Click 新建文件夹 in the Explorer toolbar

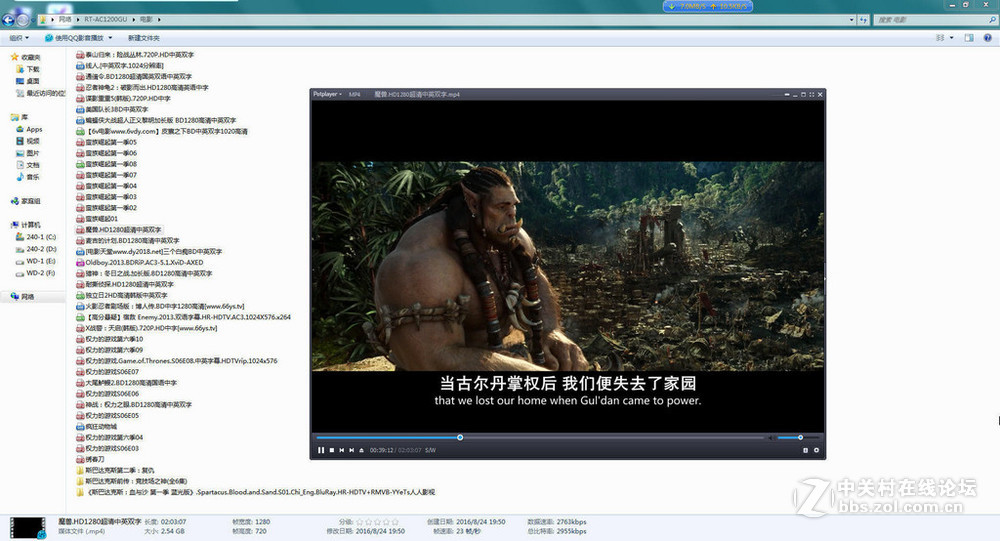click(143, 38)
